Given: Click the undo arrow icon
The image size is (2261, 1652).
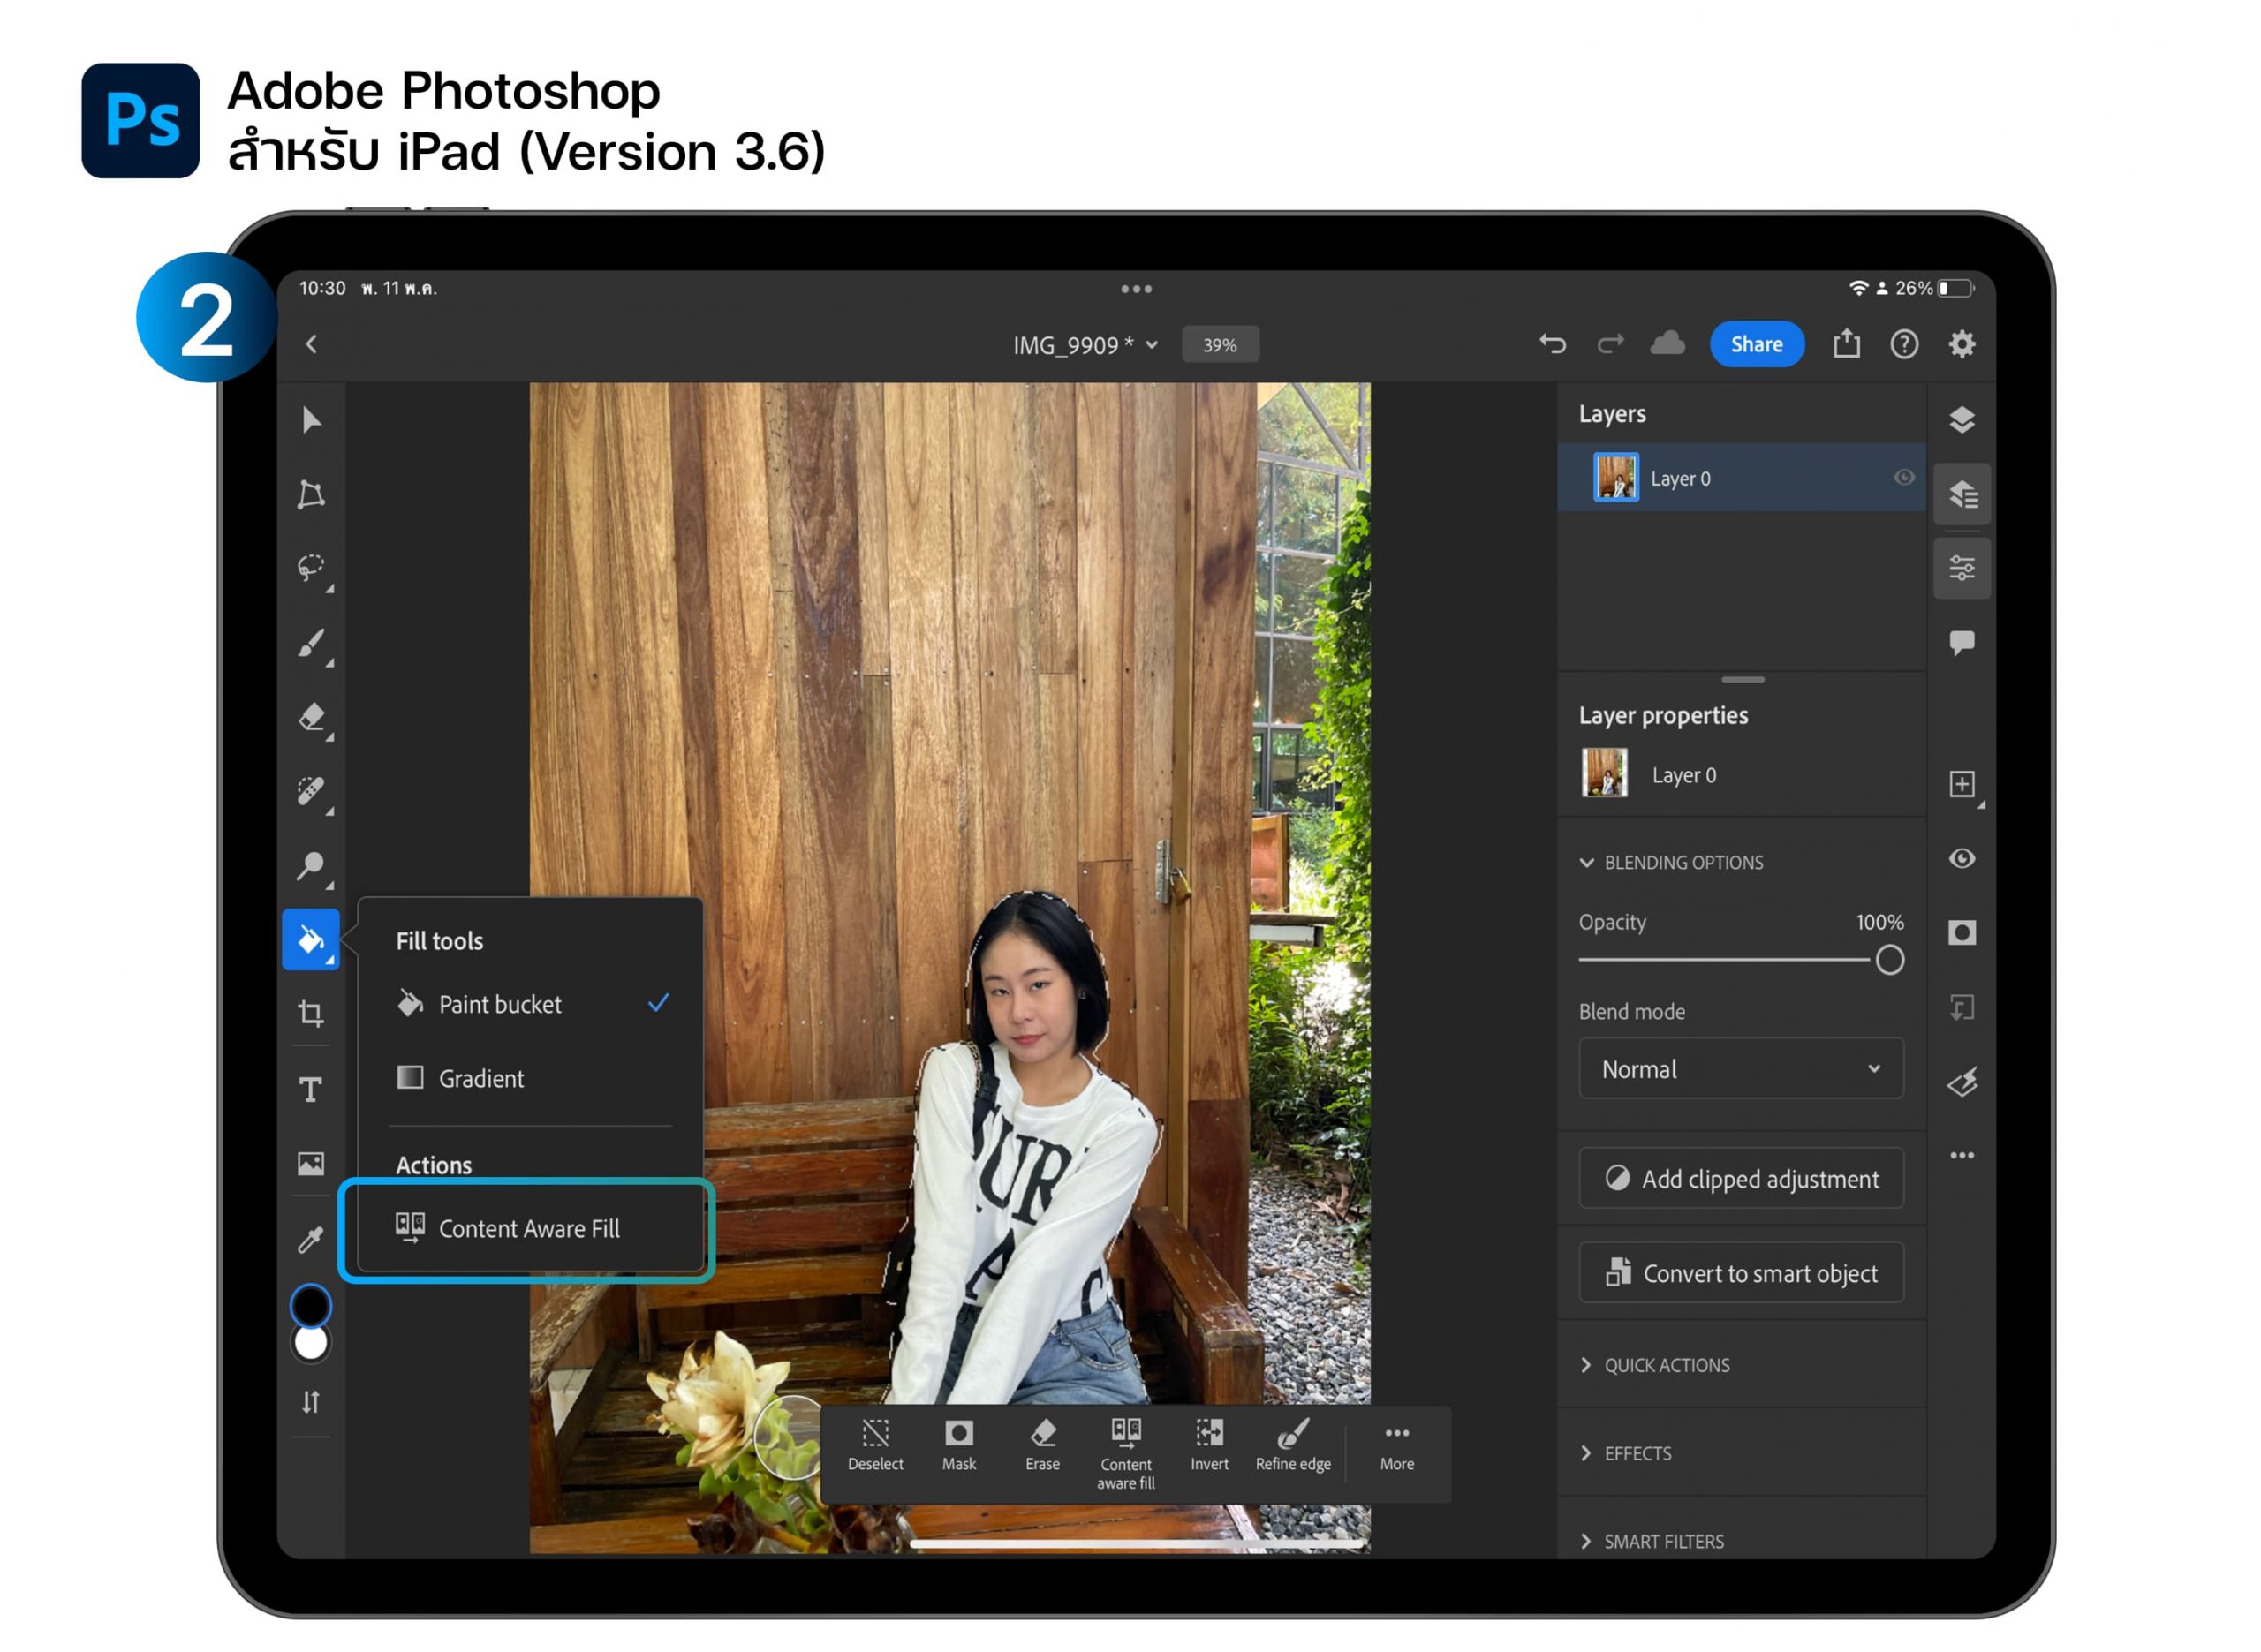Looking at the screenshot, I should coord(1552,344).
